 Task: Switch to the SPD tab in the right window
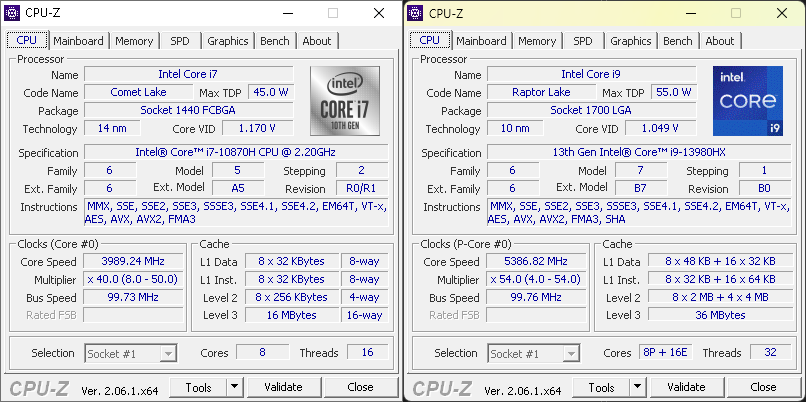click(x=583, y=41)
